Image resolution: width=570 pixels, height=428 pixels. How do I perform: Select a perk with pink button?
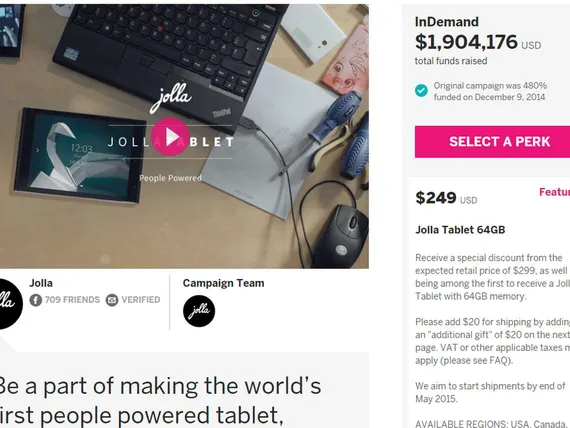(x=492, y=142)
